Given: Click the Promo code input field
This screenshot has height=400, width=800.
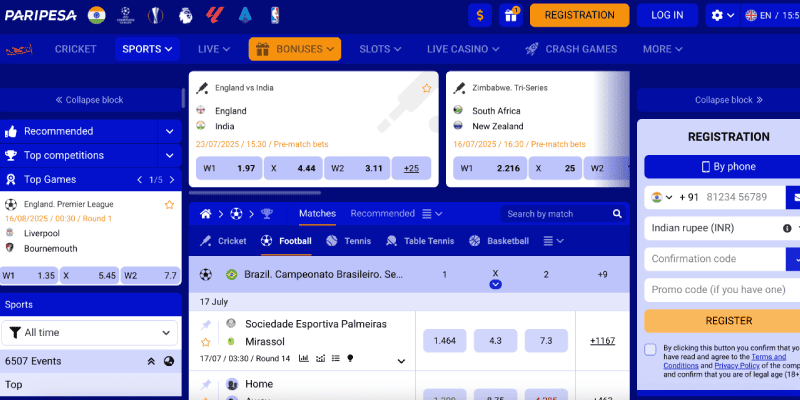Looking at the screenshot, I should [722, 290].
